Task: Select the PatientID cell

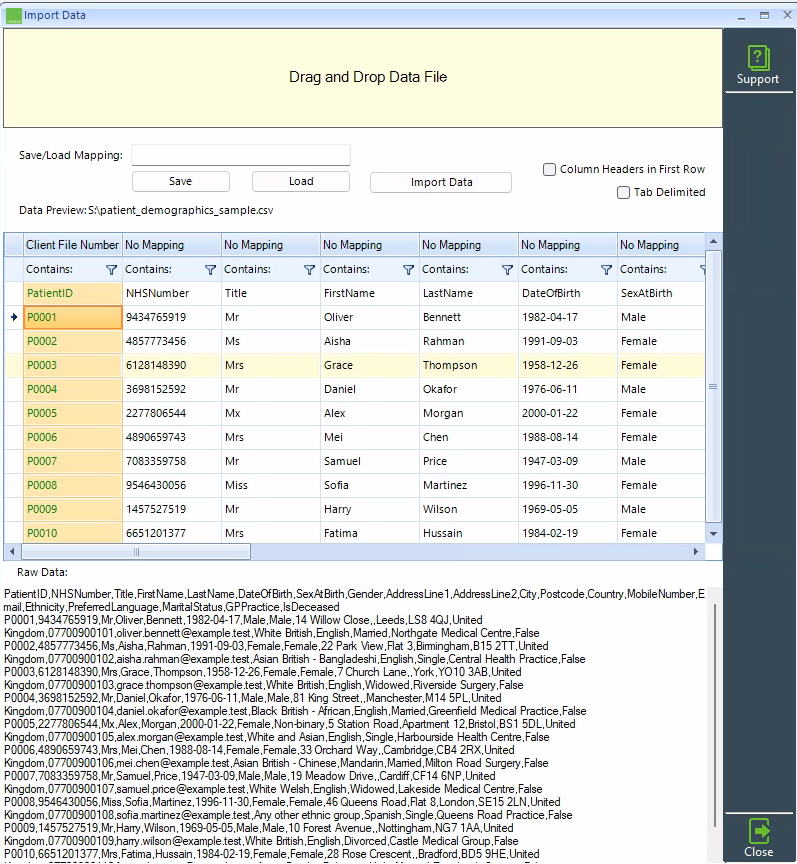Action: coord(73,293)
